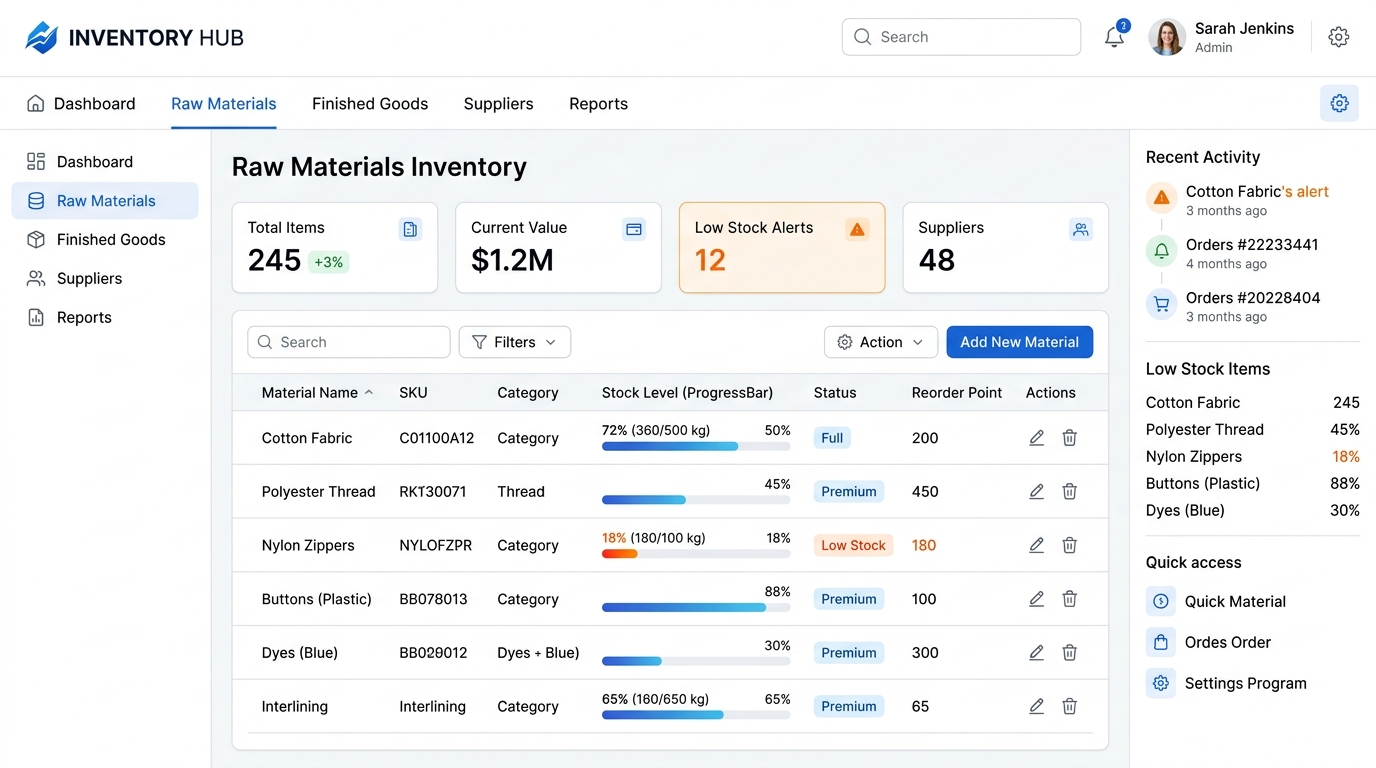Click the sidebar Finished Goods box icon
1376x768 pixels.
[x=36, y=239]
